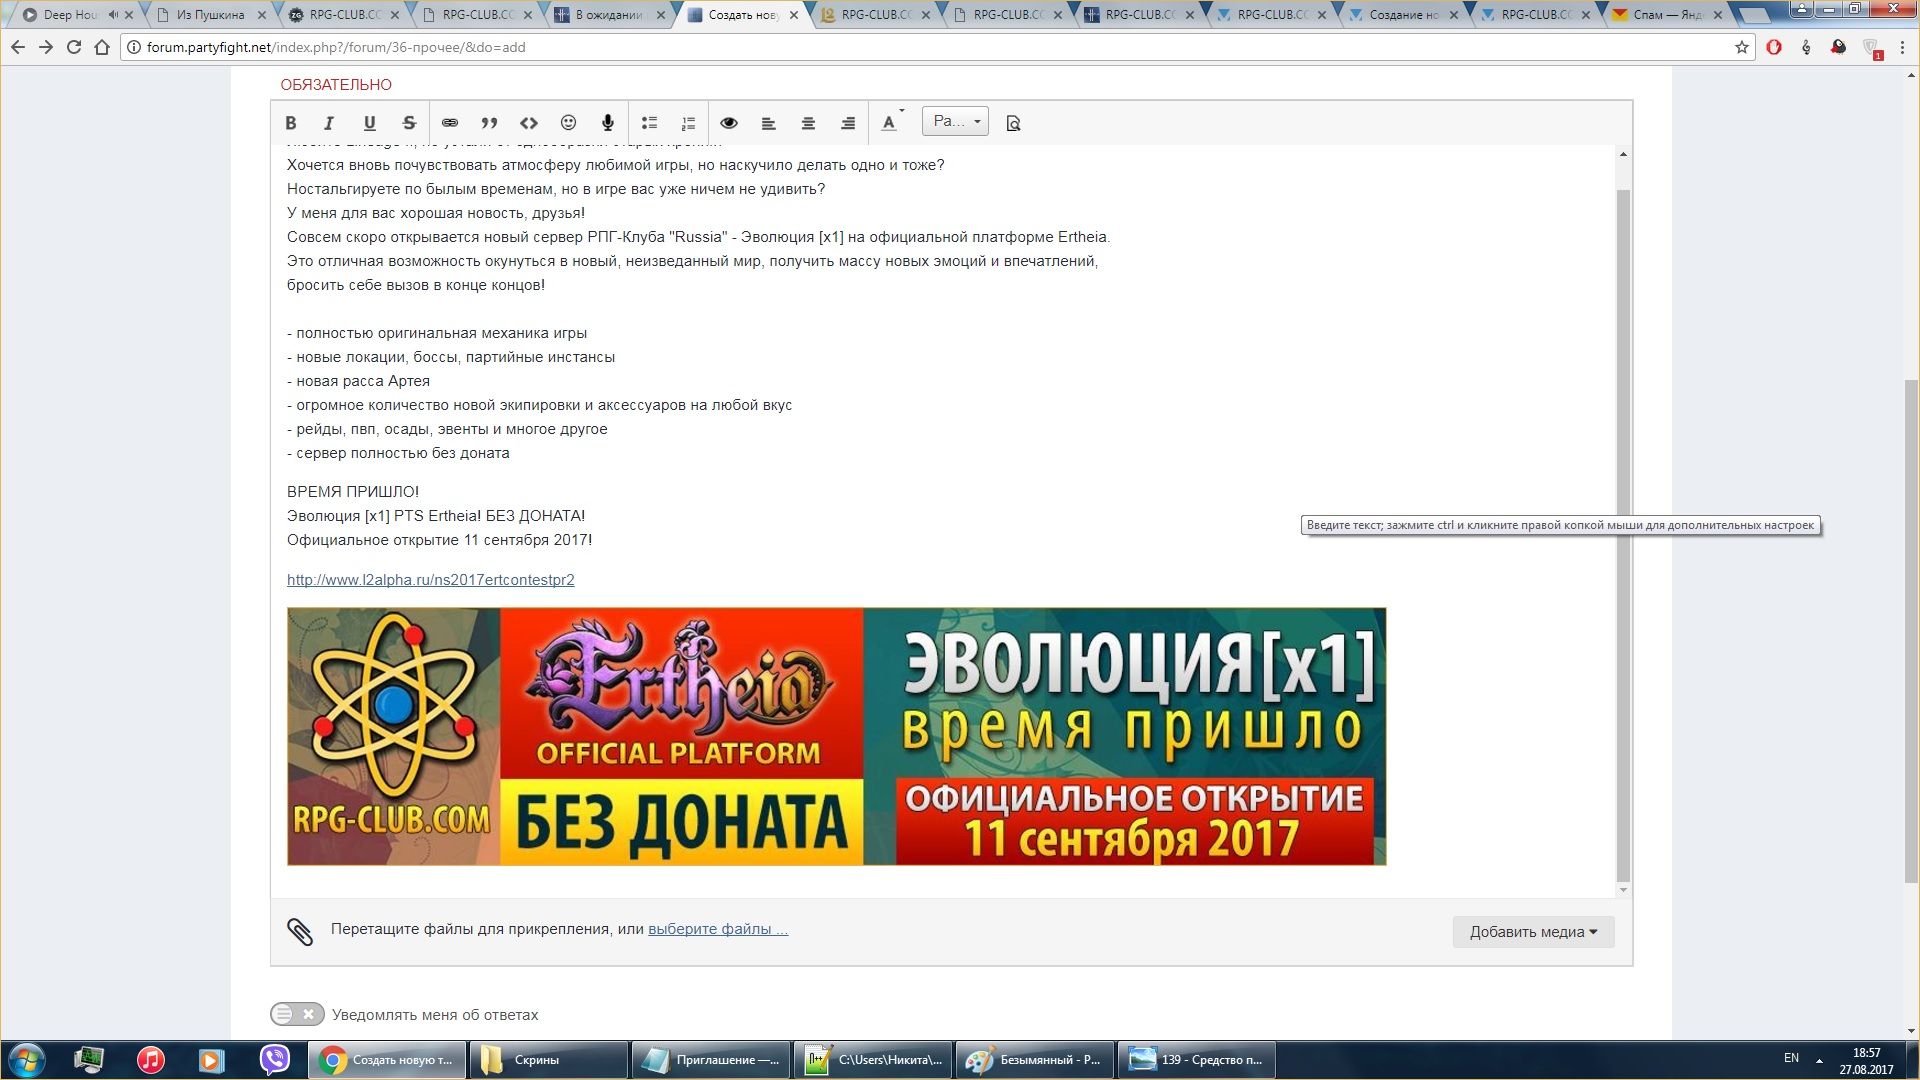The image size is (1920, 1080).
Task: Open the Windows Start menu
Action: point(26,1060)
